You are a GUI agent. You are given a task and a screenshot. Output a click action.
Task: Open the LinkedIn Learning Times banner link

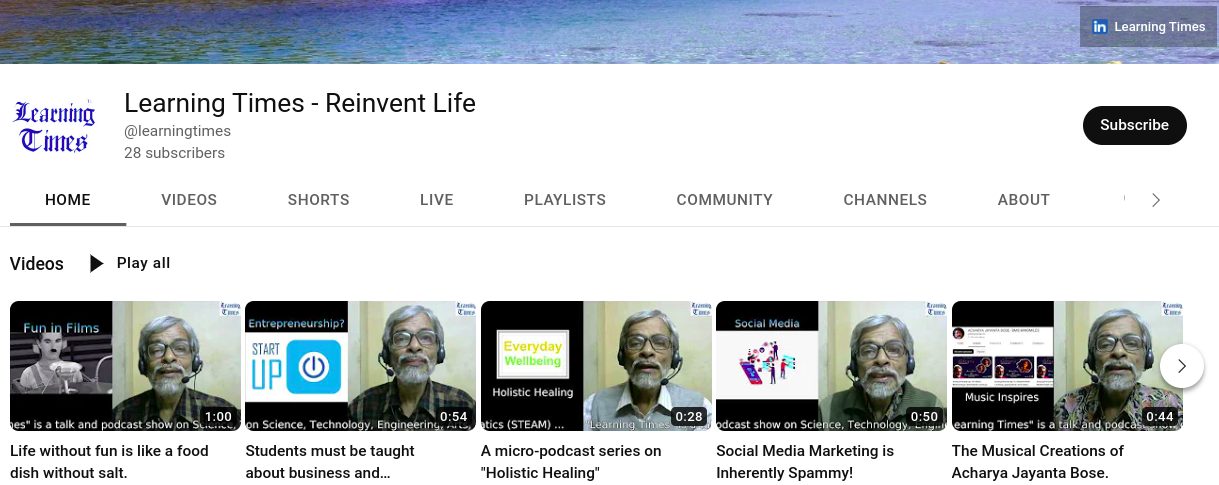pos(1149,27)
